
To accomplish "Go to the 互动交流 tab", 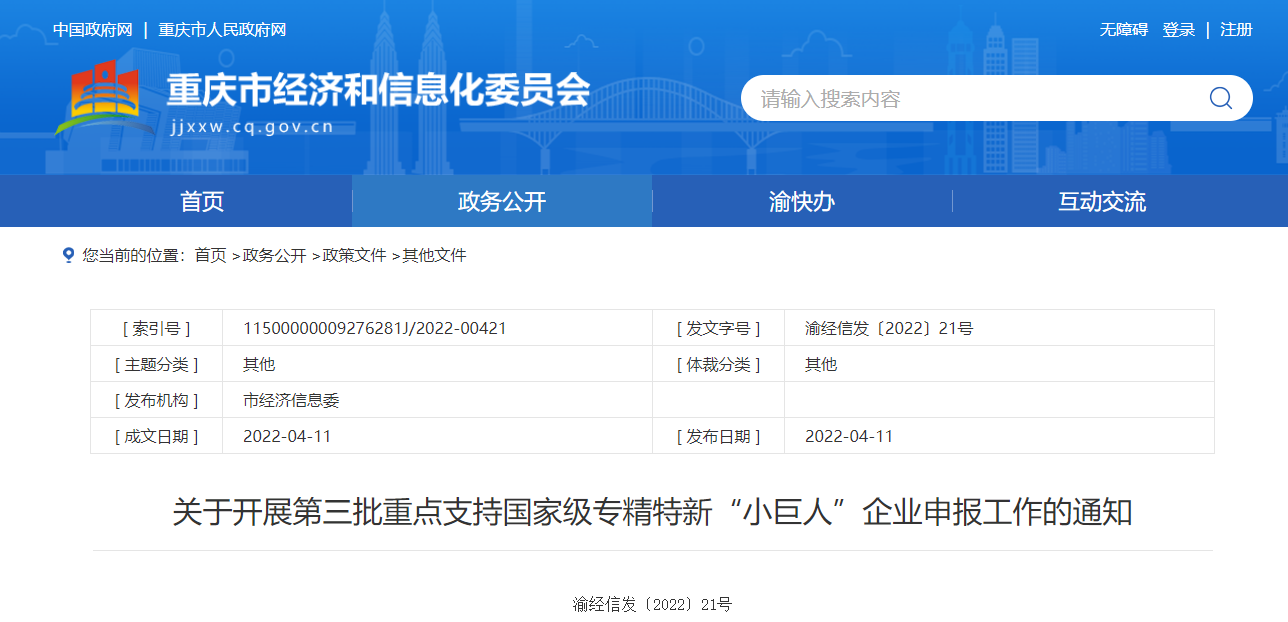I will tap(1102, 201).
